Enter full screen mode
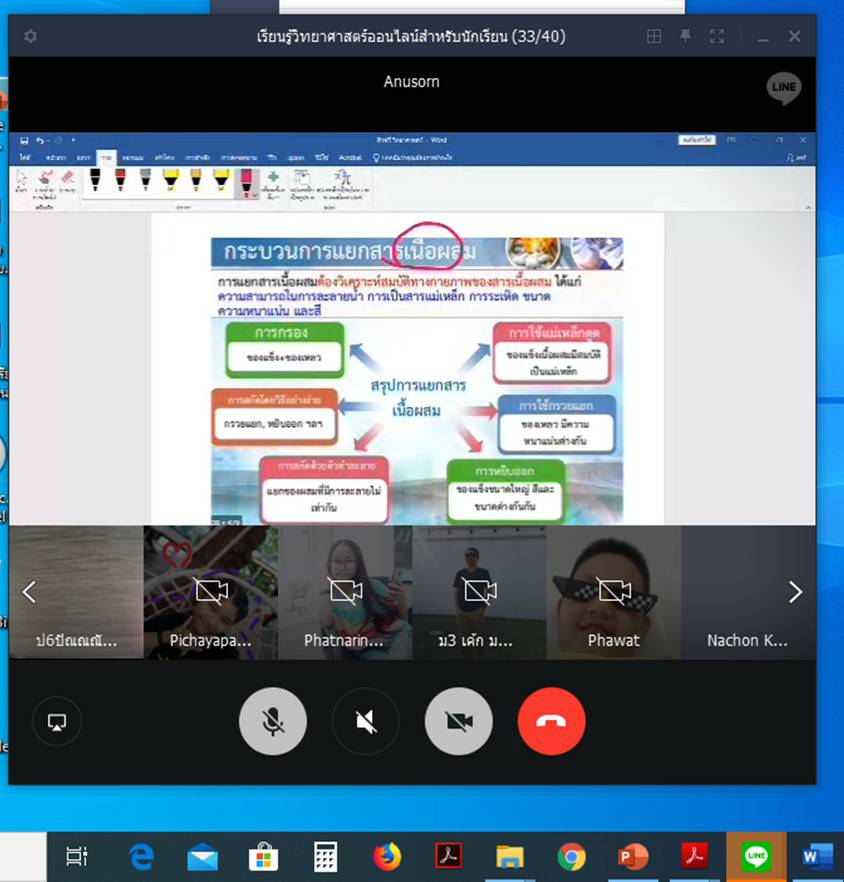 [717, 37]
